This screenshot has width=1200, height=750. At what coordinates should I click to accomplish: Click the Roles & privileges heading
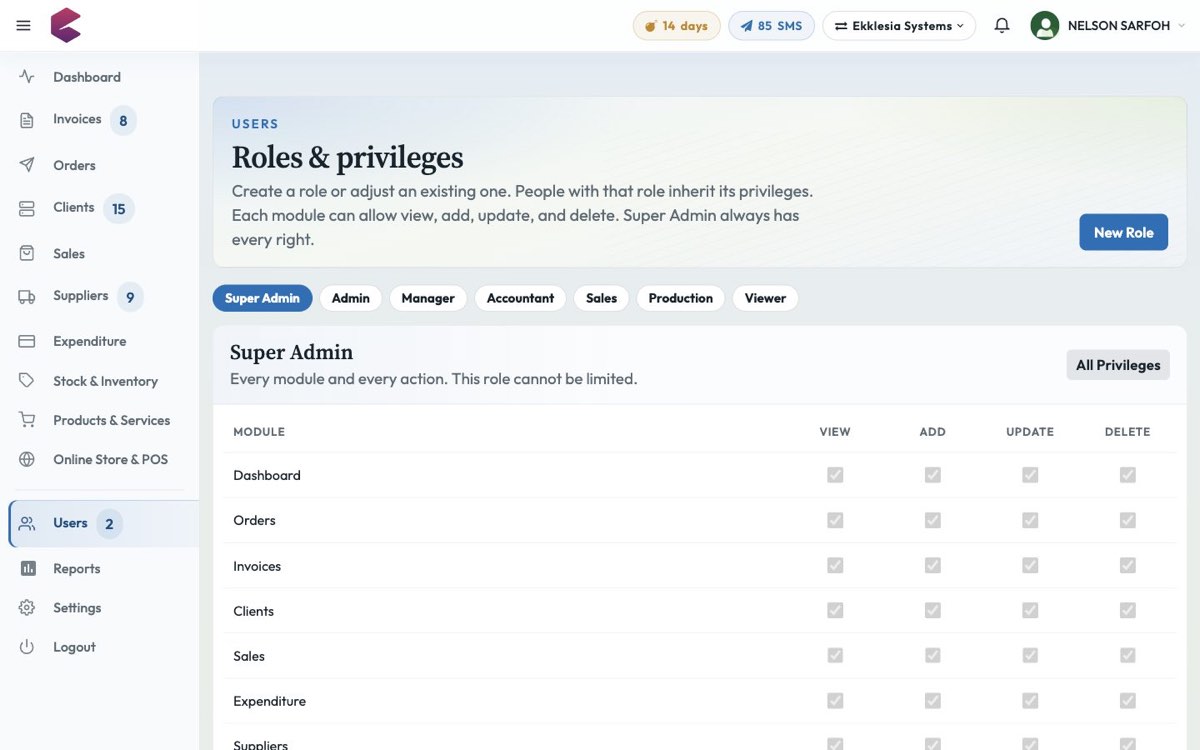[x=347, y=157]
